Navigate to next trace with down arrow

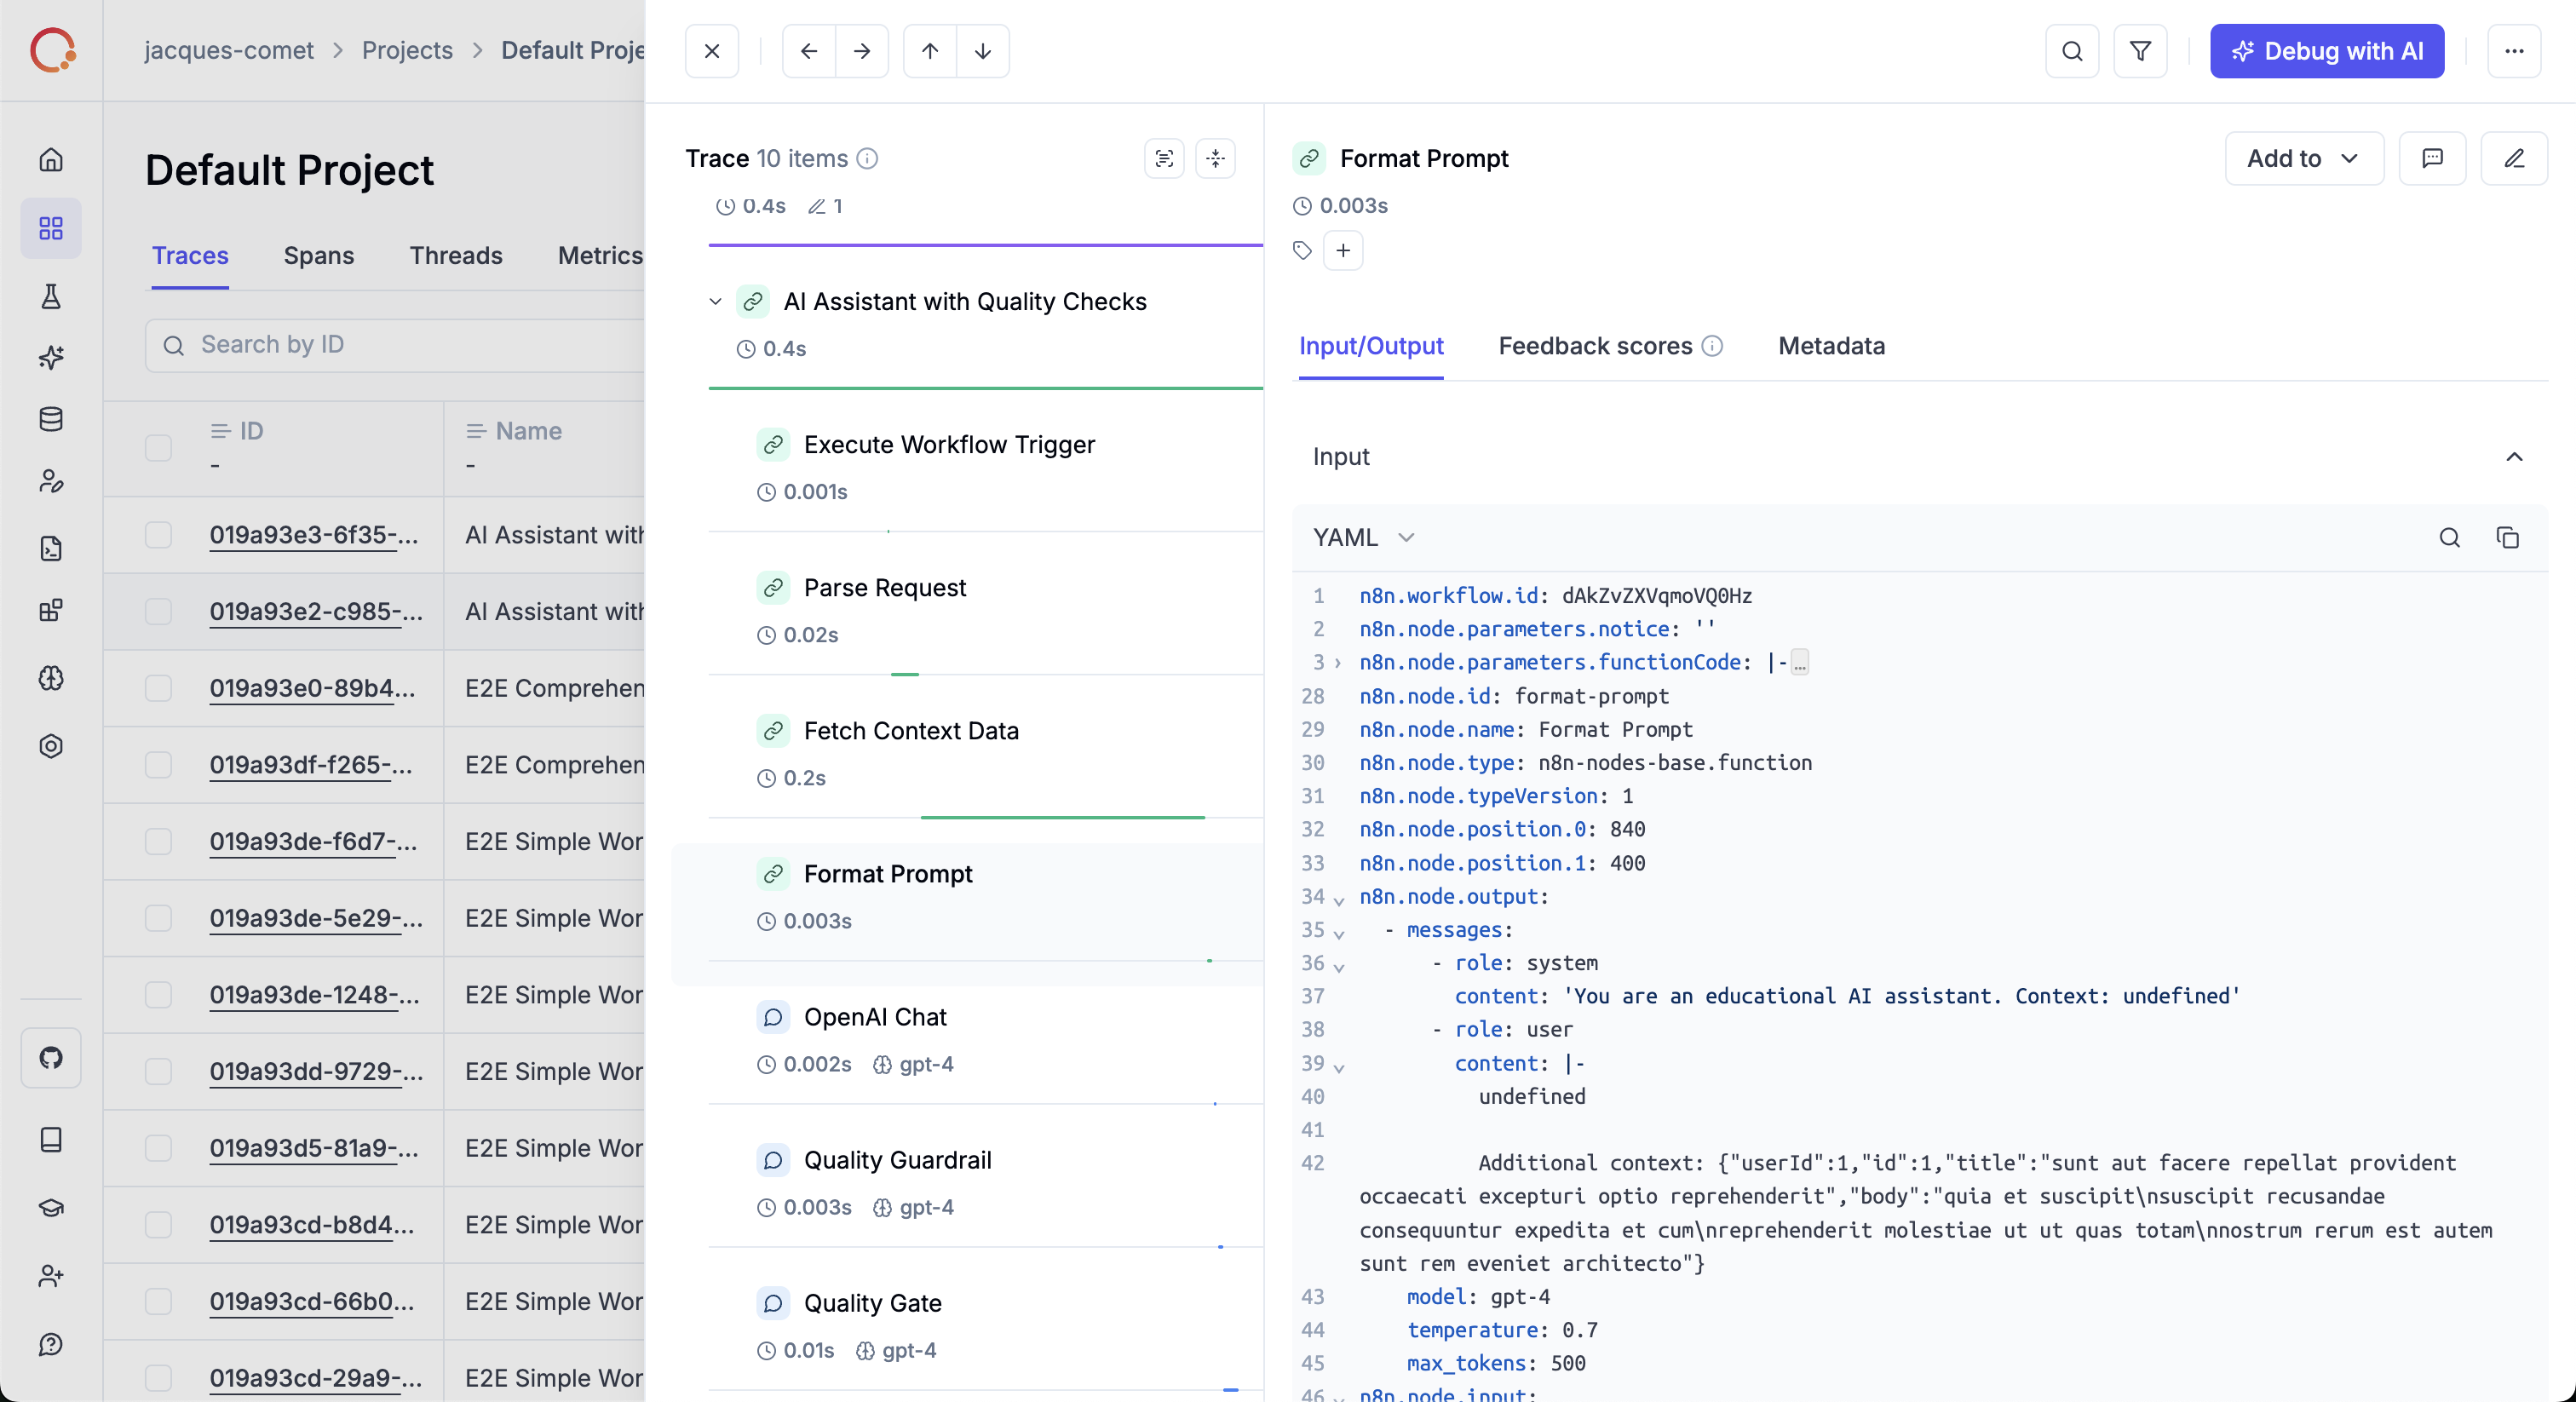pos(983,51)
